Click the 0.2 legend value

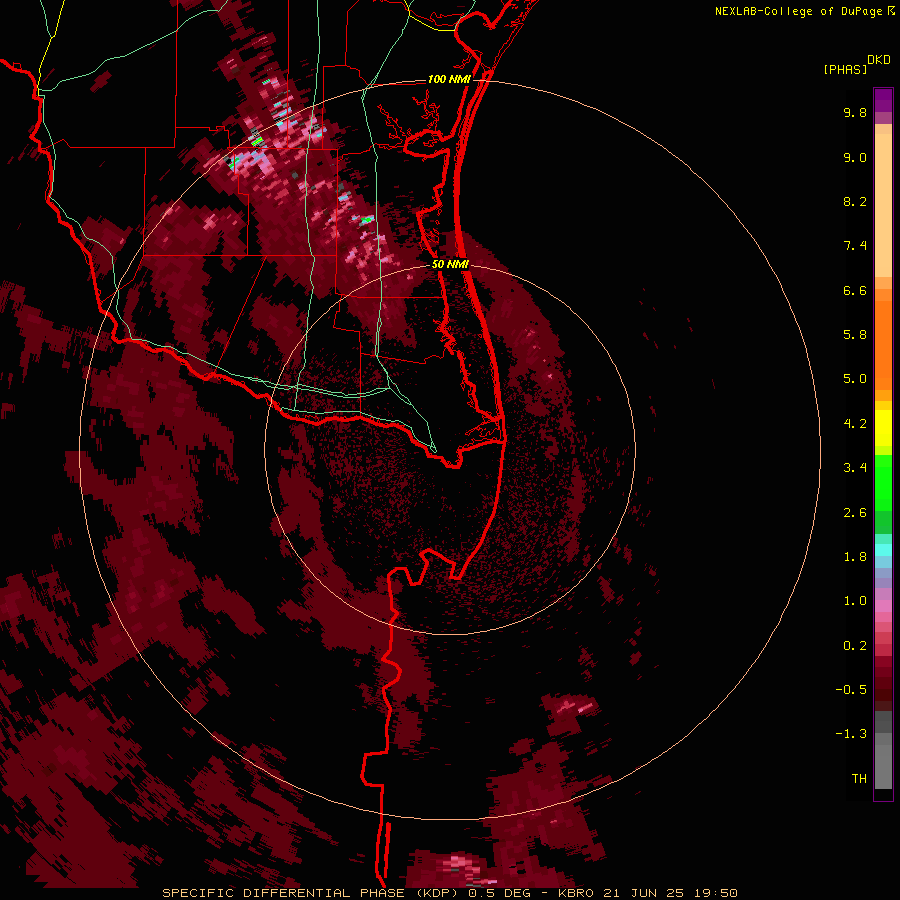point(855,646)
